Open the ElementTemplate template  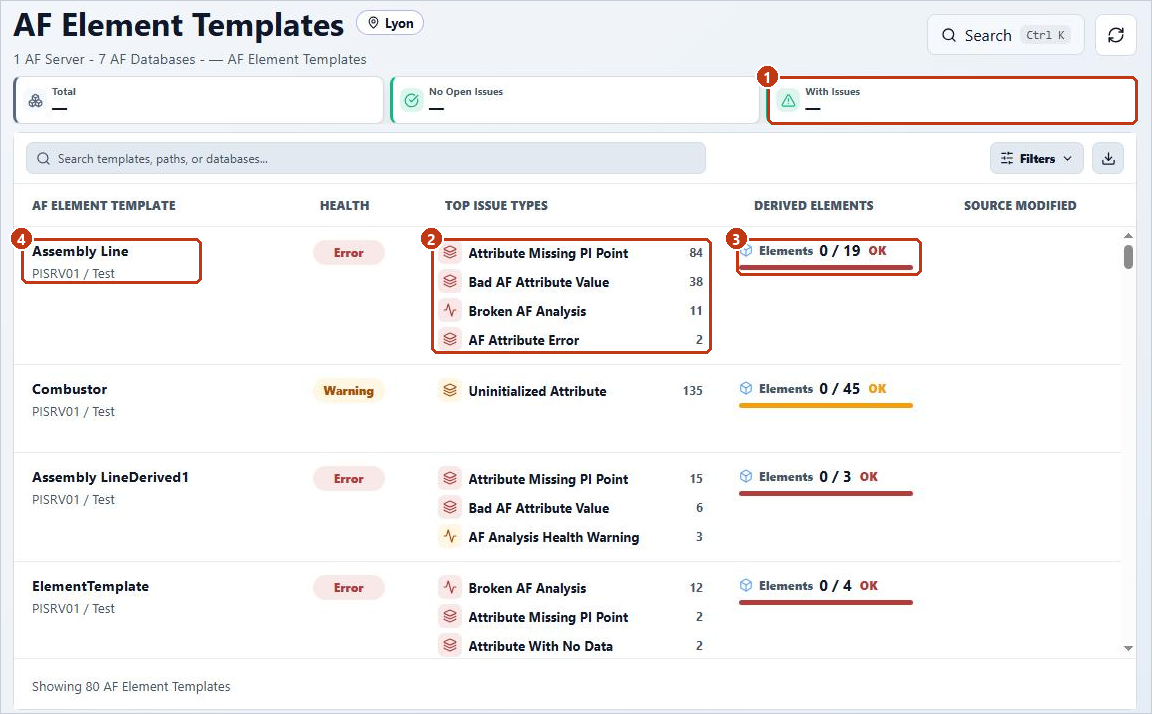(90, 586)
